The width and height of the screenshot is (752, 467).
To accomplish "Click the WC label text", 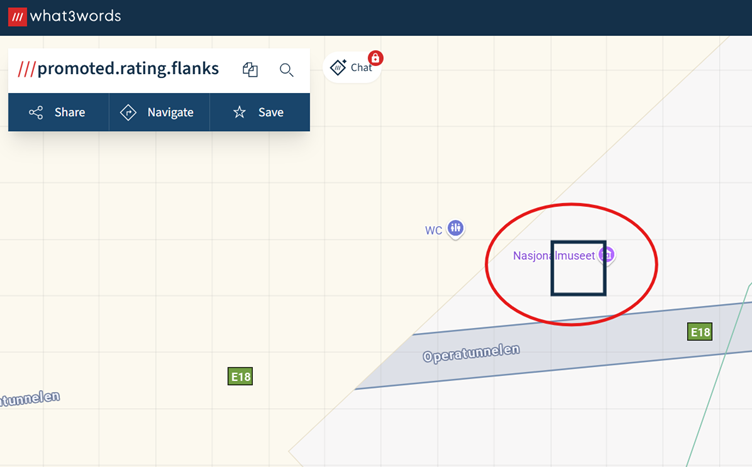I will [x=434, y=231].
